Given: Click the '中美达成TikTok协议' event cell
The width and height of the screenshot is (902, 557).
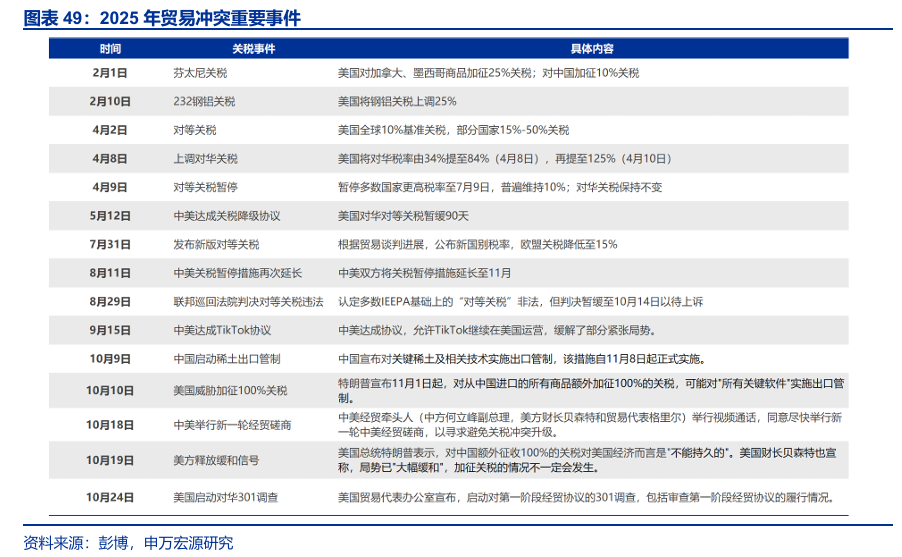Looking at the screenshot, I should (x=222, y=329).
